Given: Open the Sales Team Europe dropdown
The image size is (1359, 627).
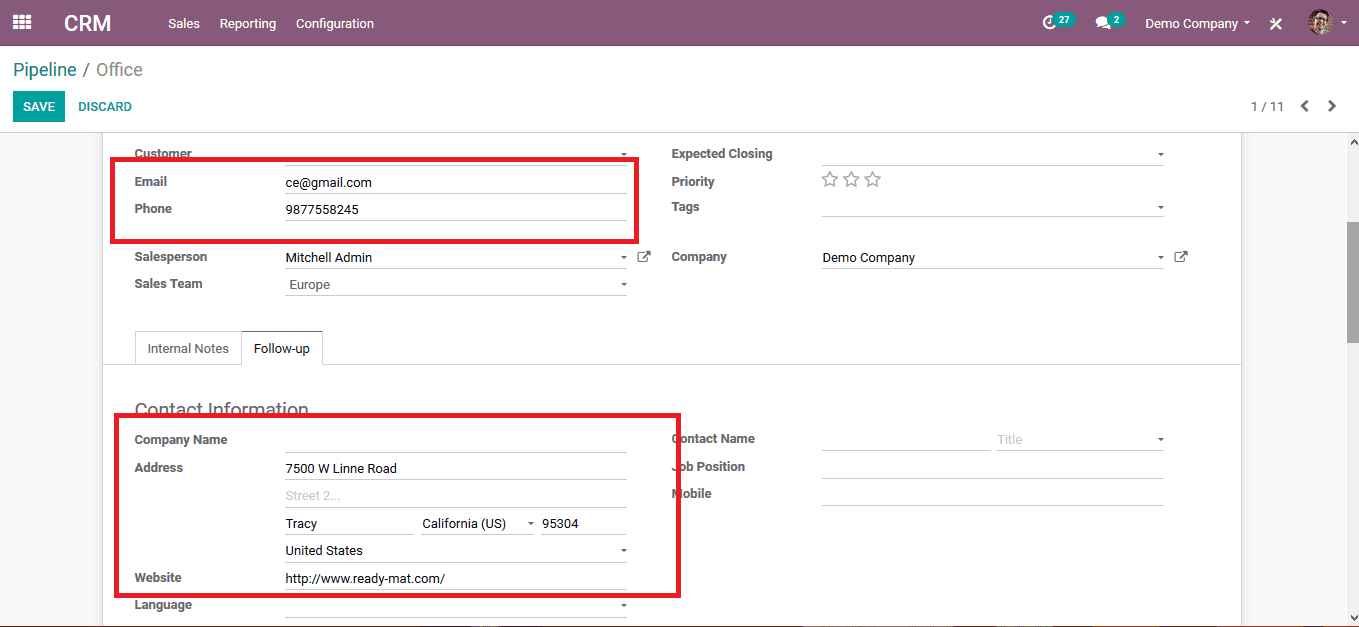Looking at the screenshot, I should click(x=456, y=285).
